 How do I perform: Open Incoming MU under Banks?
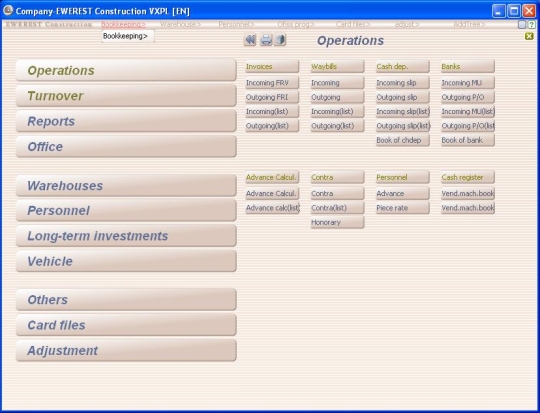point(468,83)
